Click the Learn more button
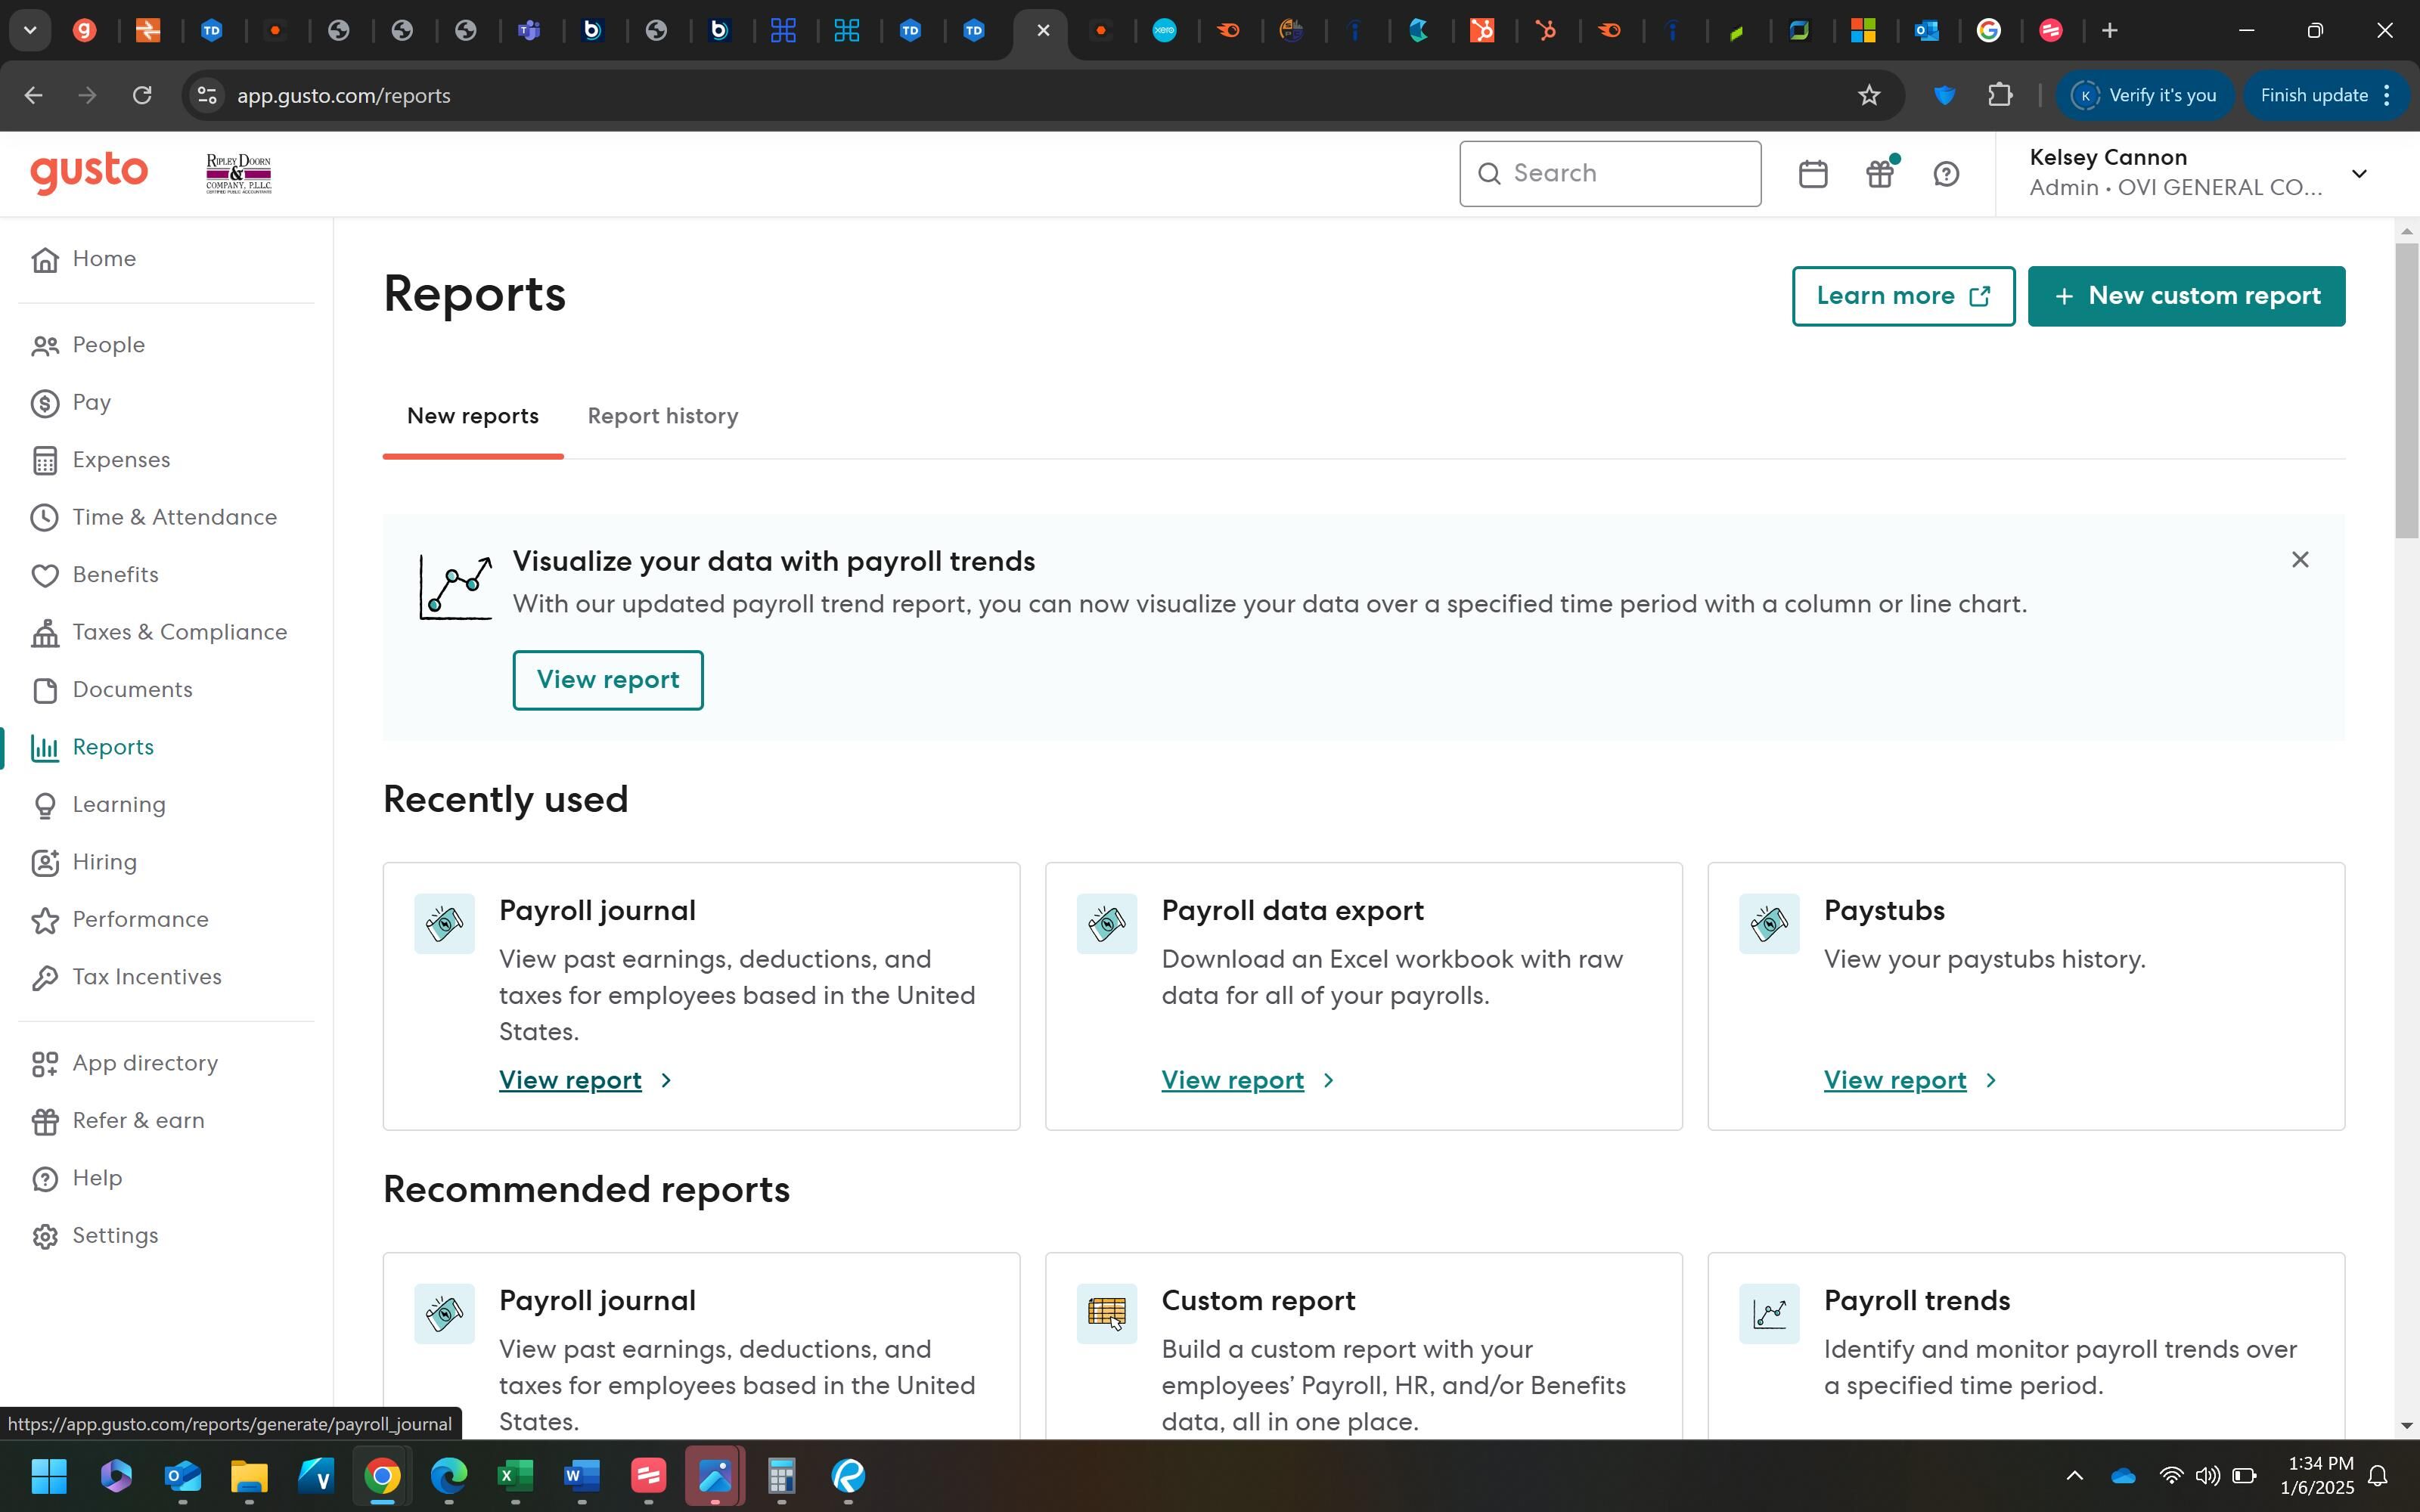The width and height of the screenshot is (2420, 1512). 1902,296
